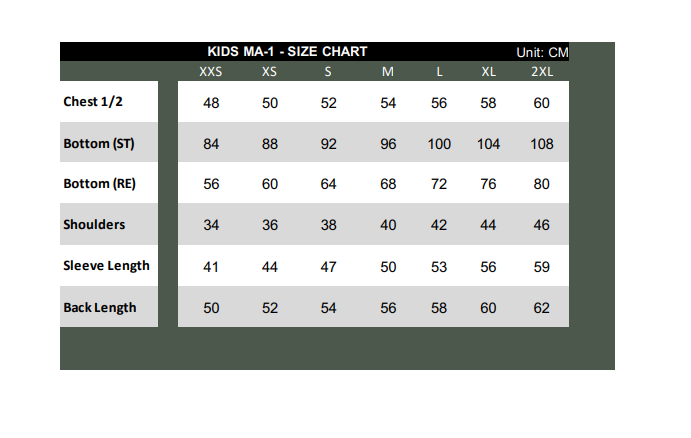The width and height of the screenshot is (691, 438).
Task: Select the Bottom (RE) value for size M
Action: coord(388,185)
